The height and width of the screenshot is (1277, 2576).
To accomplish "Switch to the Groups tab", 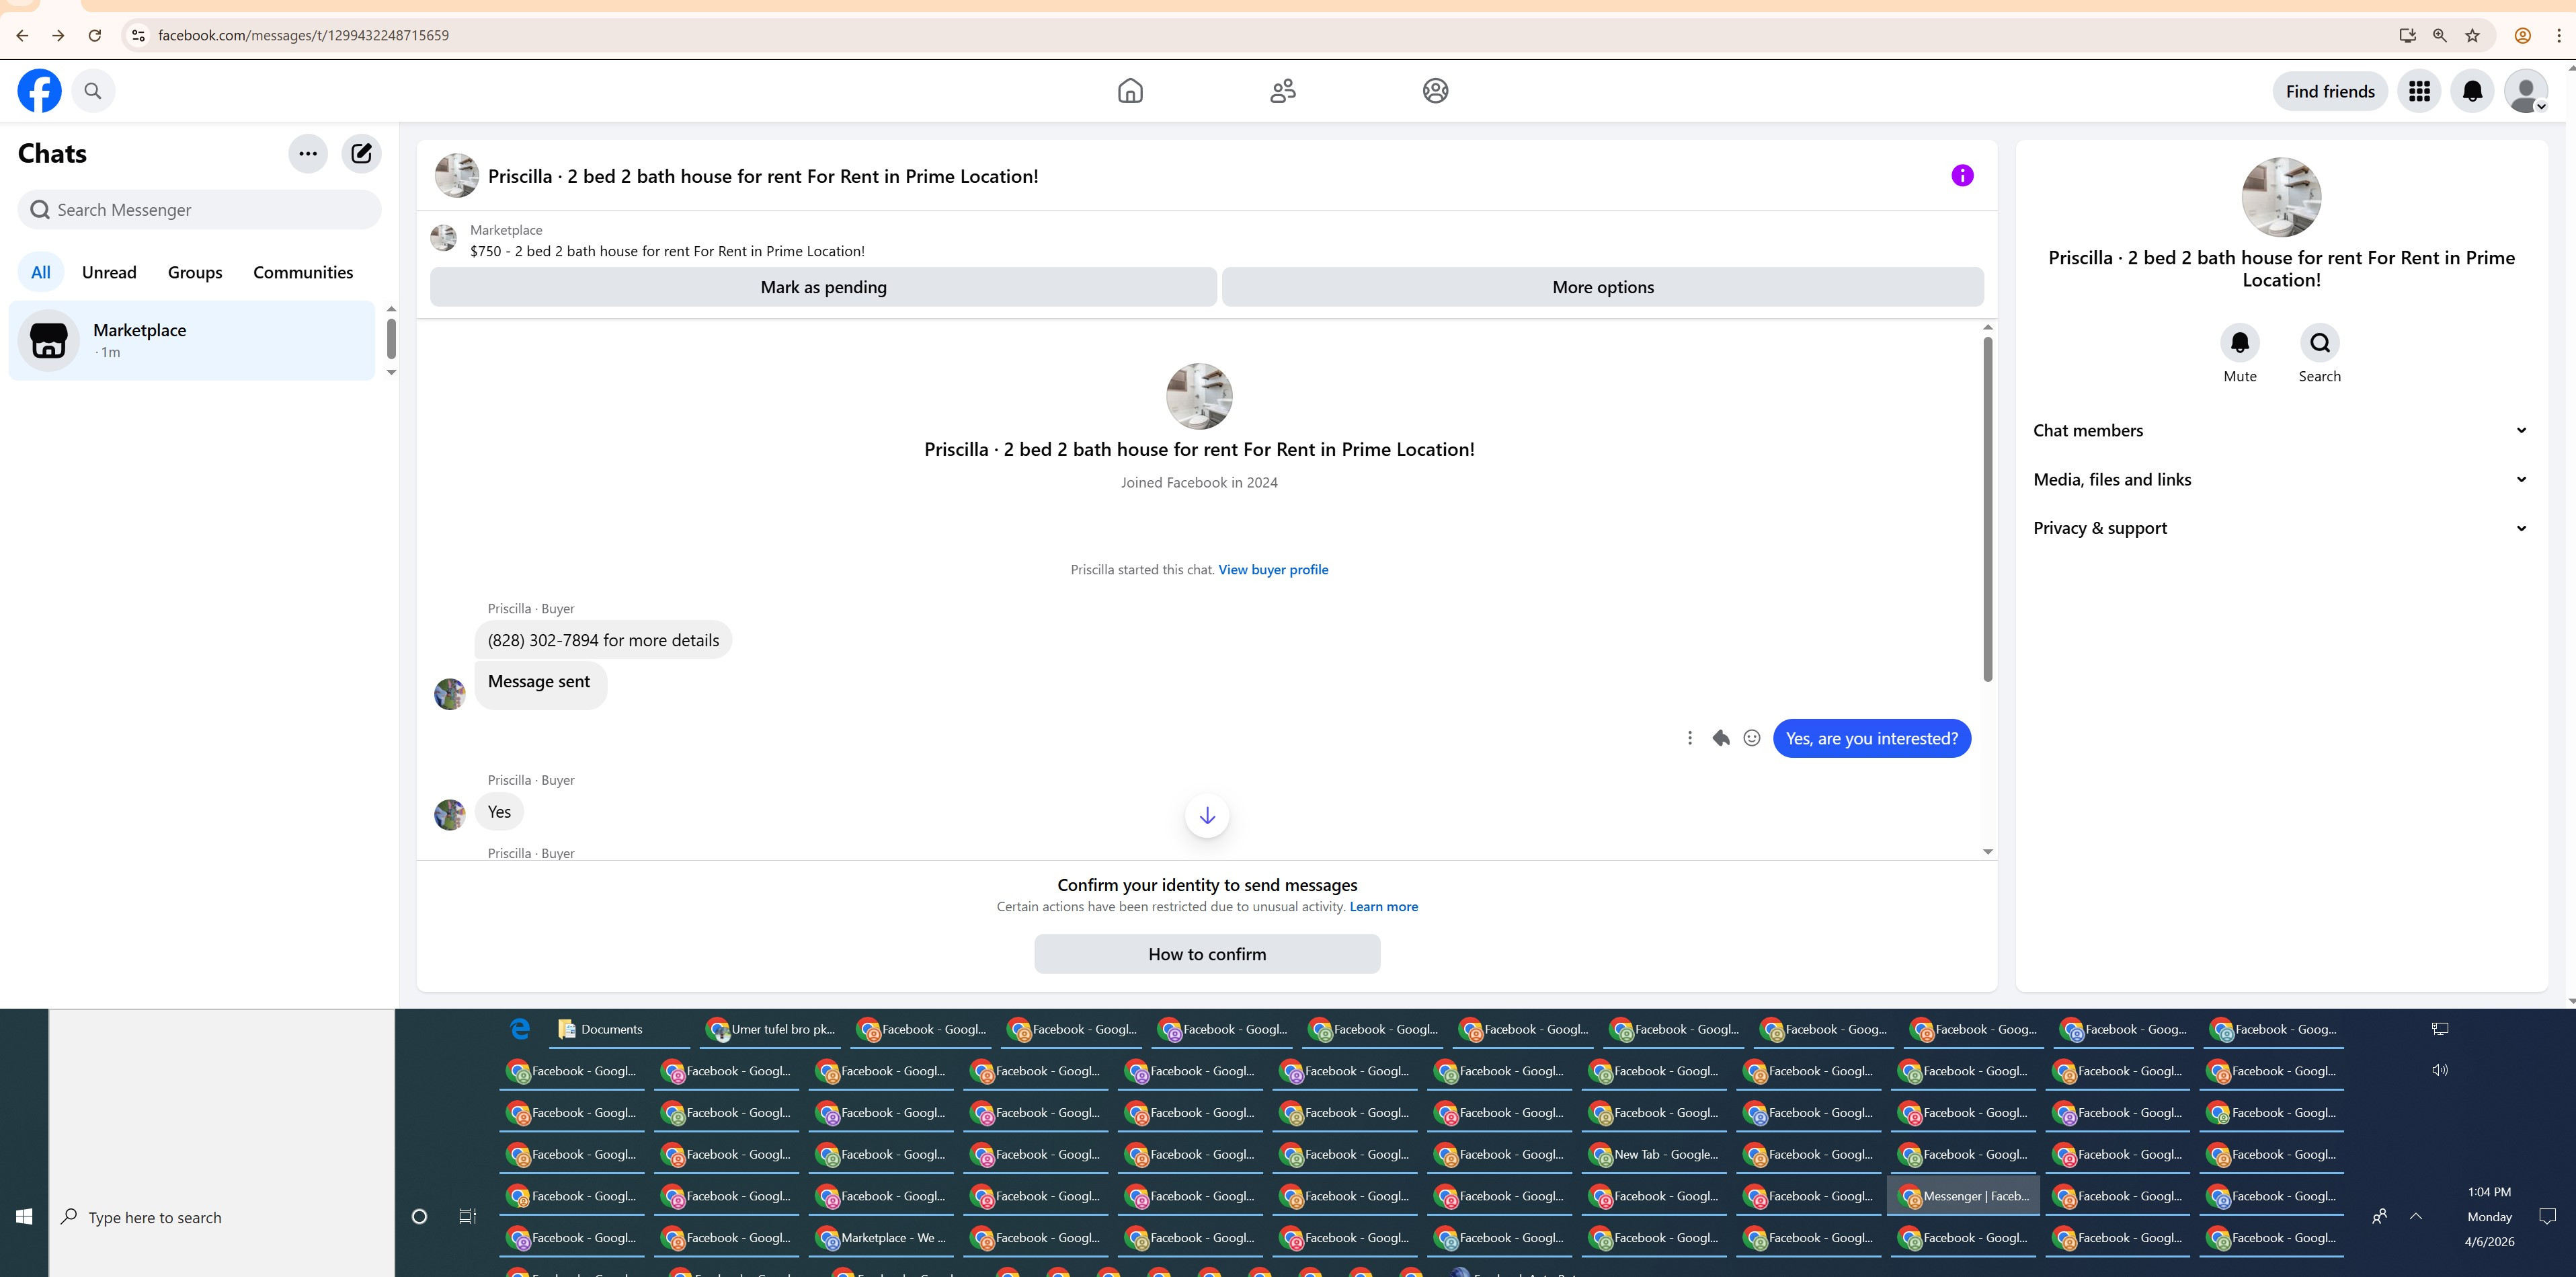I will [195, 272].
